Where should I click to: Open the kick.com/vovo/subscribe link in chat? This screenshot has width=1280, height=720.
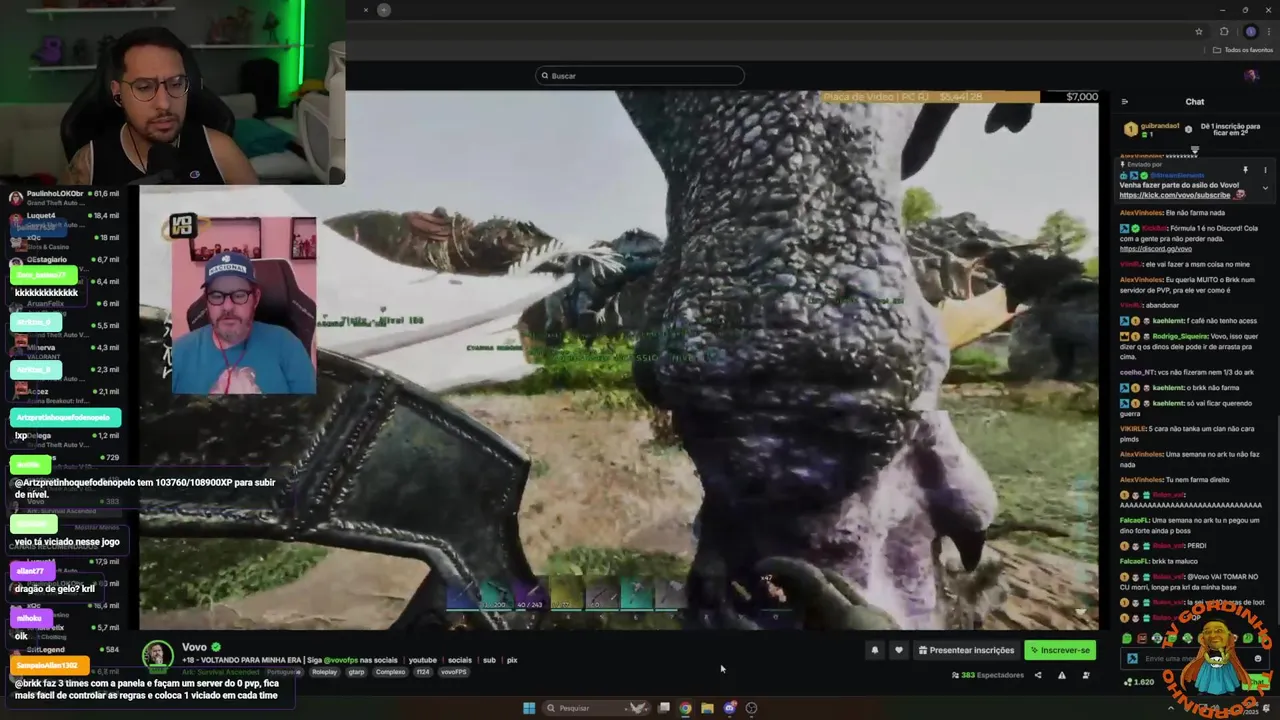pos(1174,195)
